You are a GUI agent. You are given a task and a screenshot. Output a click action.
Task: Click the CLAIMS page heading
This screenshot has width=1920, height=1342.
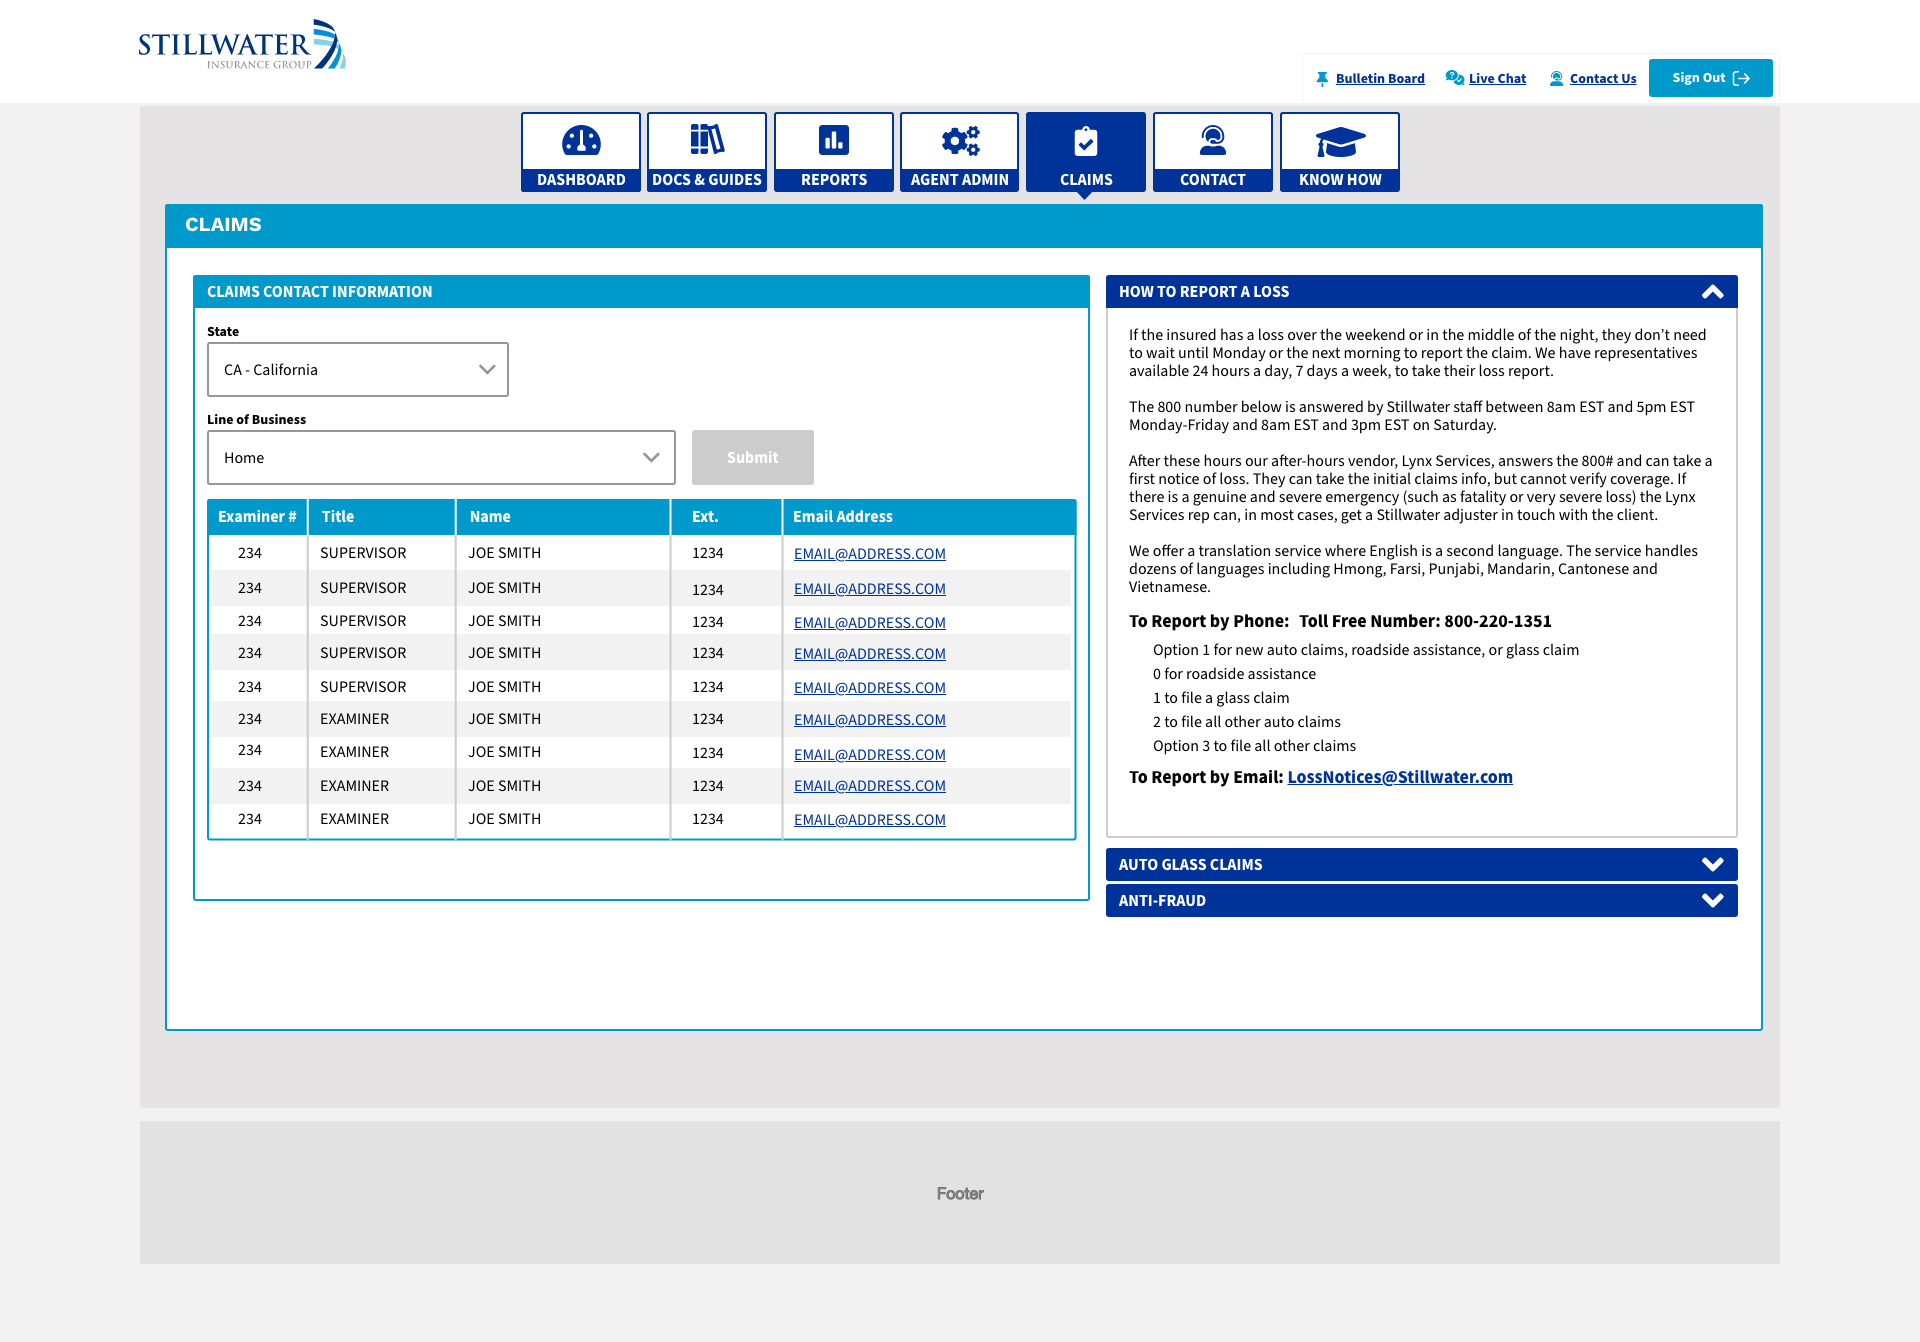[223, 225]
